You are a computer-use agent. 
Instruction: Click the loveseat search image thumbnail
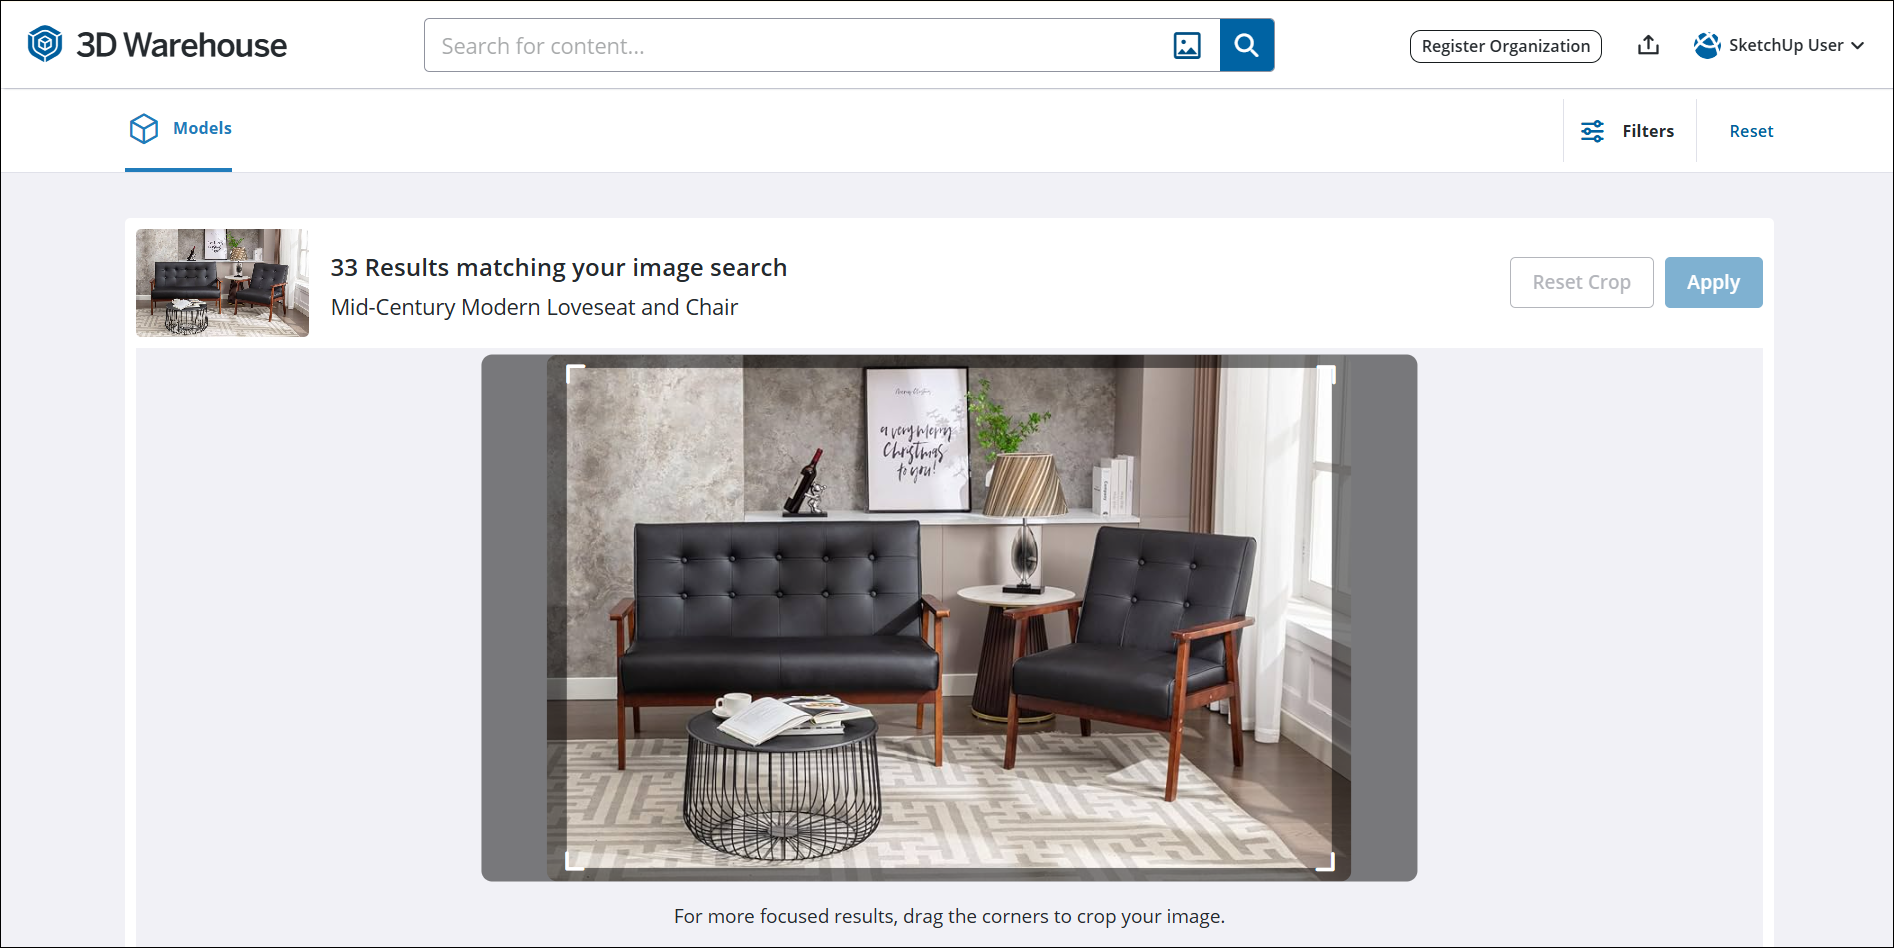(222, 283)
